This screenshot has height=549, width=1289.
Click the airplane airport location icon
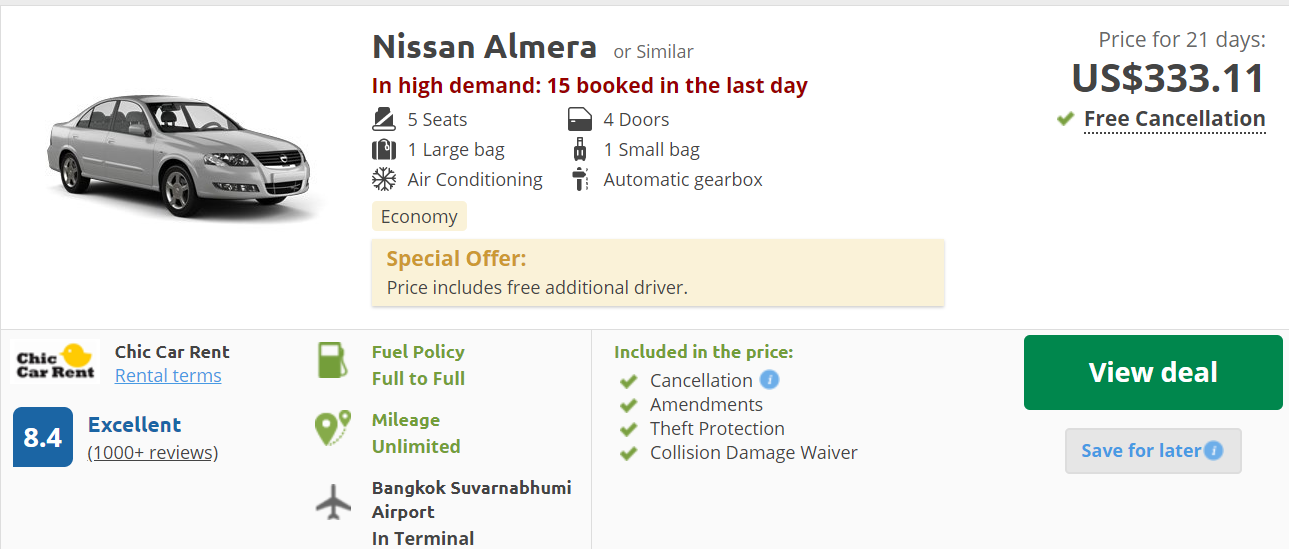tap(334, 501)
